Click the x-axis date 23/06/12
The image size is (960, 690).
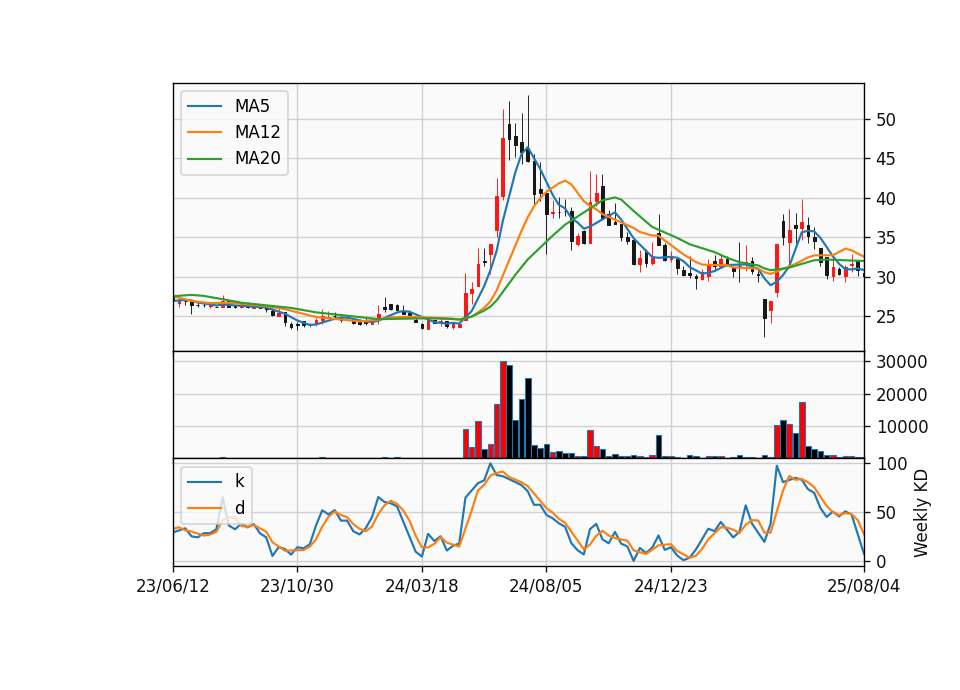coord(173,586)
